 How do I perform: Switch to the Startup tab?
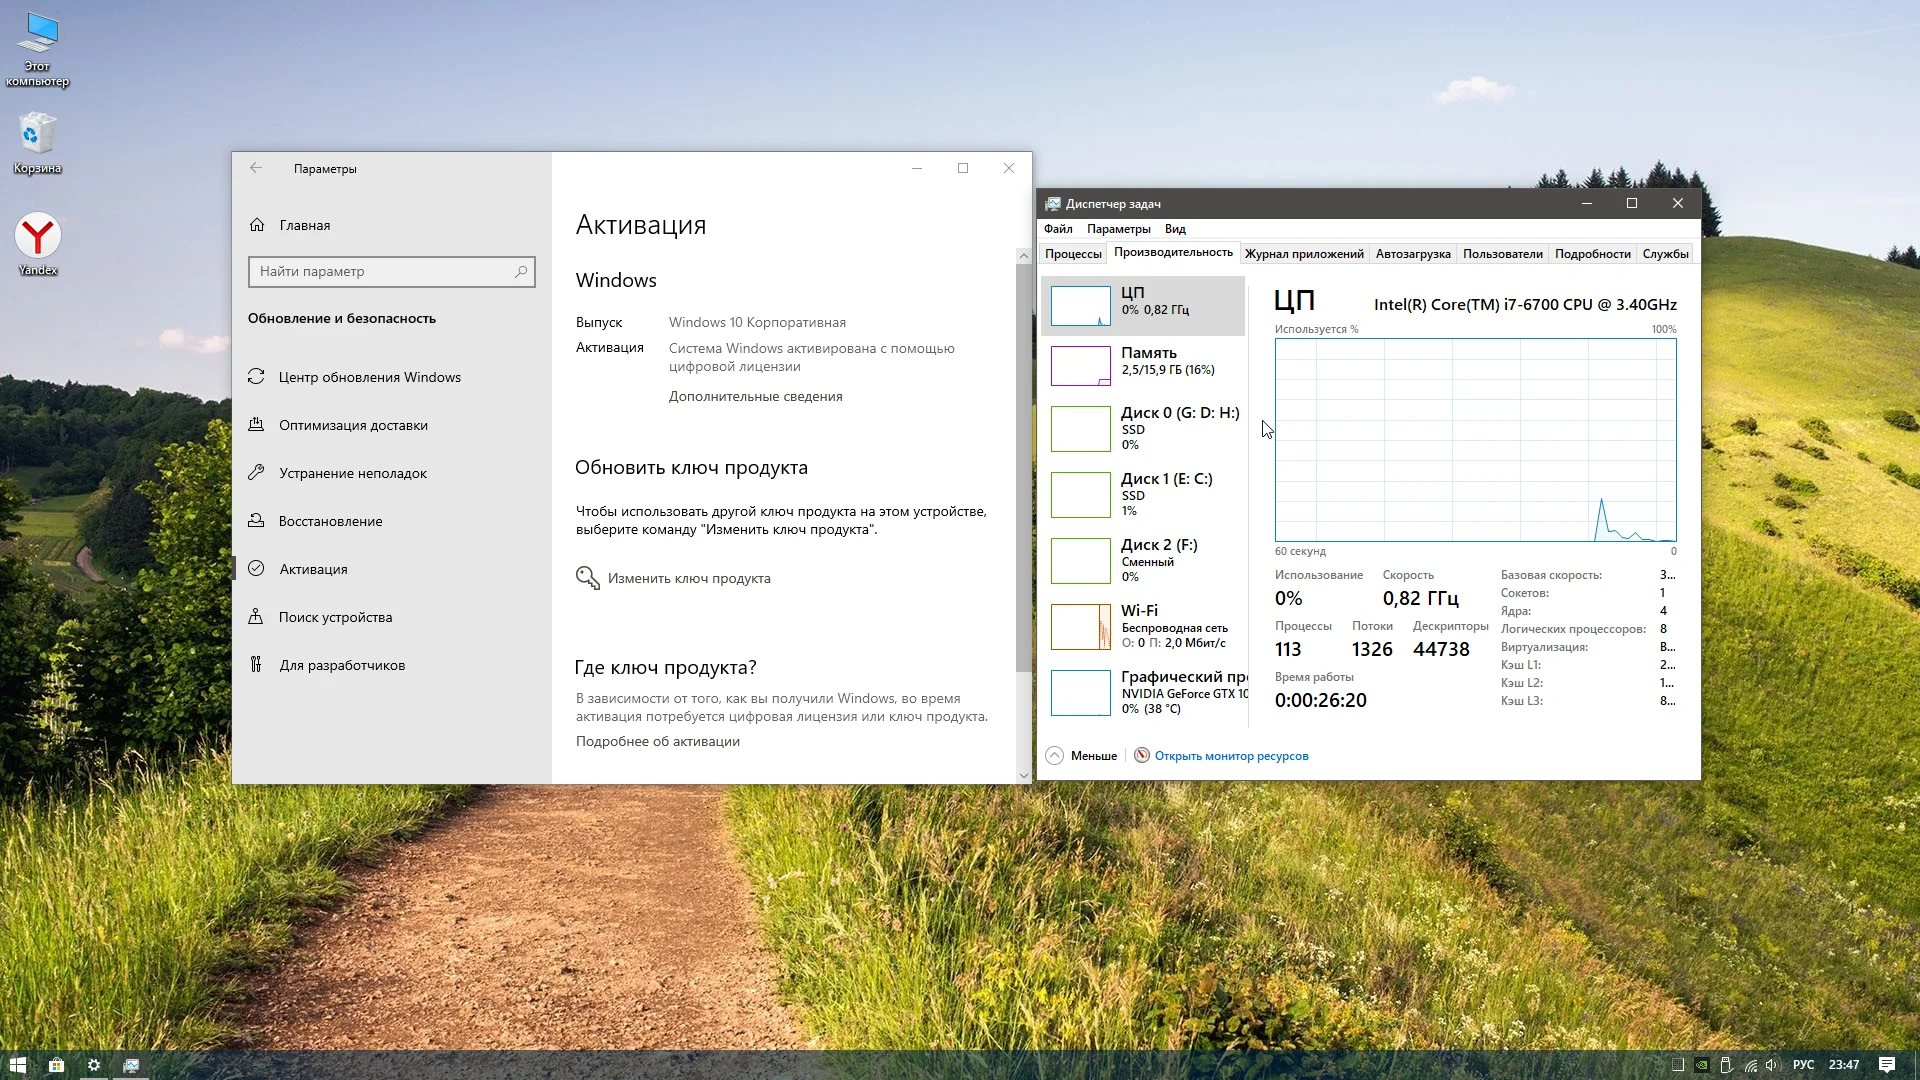[x=1412, y=254]
